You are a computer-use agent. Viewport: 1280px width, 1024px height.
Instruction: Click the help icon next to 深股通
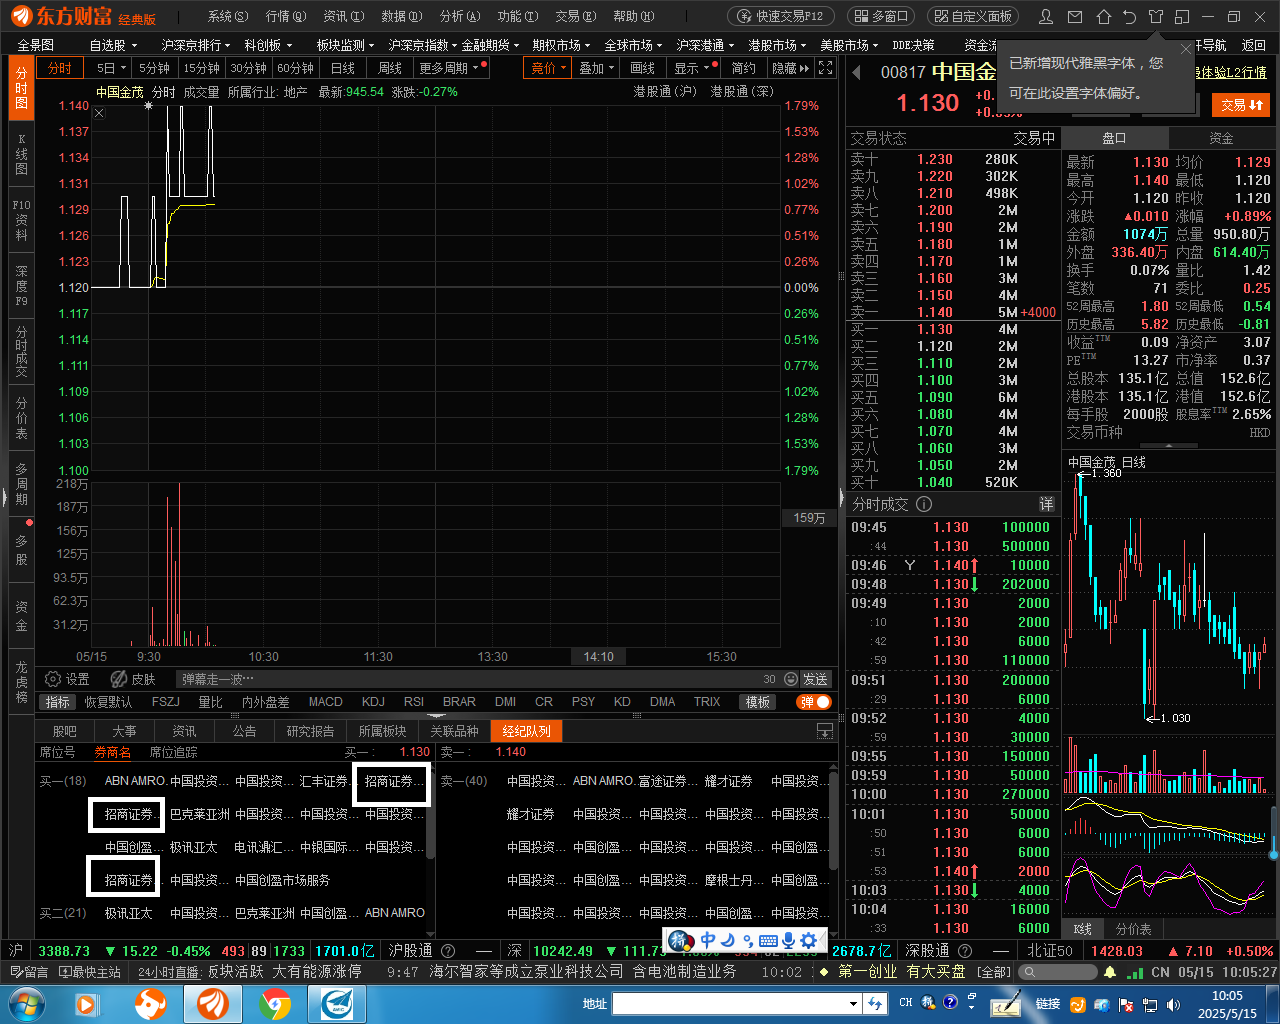click(x=965, y=951)
